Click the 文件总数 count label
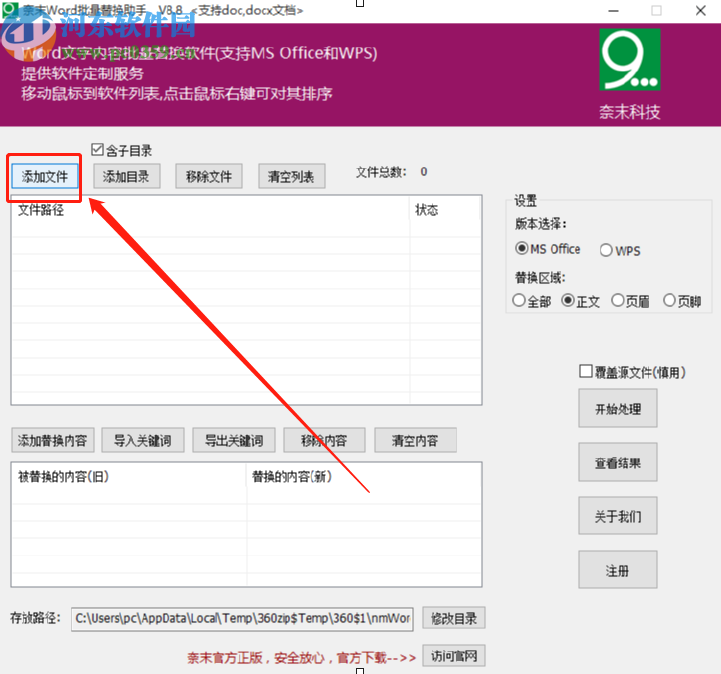Image resolution: width=721 pixels, height=674 pixels. (x=391, y=172)
